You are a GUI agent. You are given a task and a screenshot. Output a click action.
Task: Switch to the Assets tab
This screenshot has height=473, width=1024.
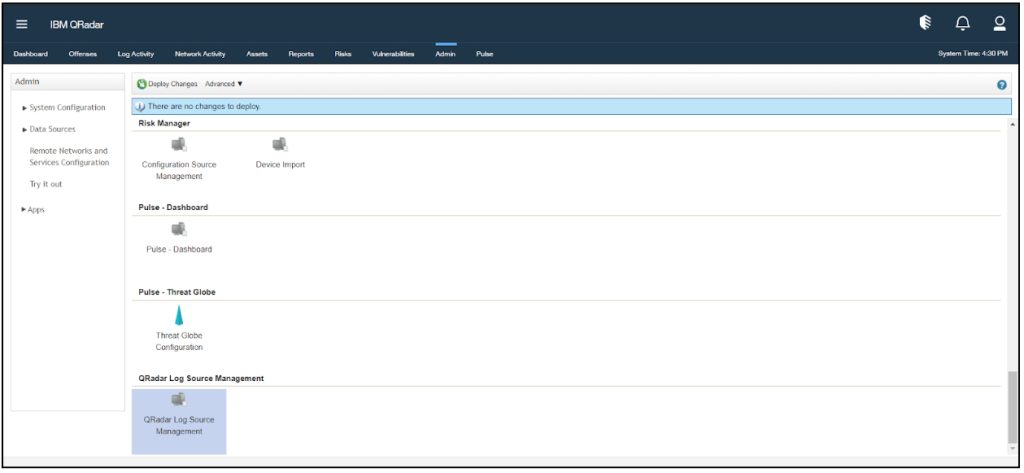click(257, 54)
